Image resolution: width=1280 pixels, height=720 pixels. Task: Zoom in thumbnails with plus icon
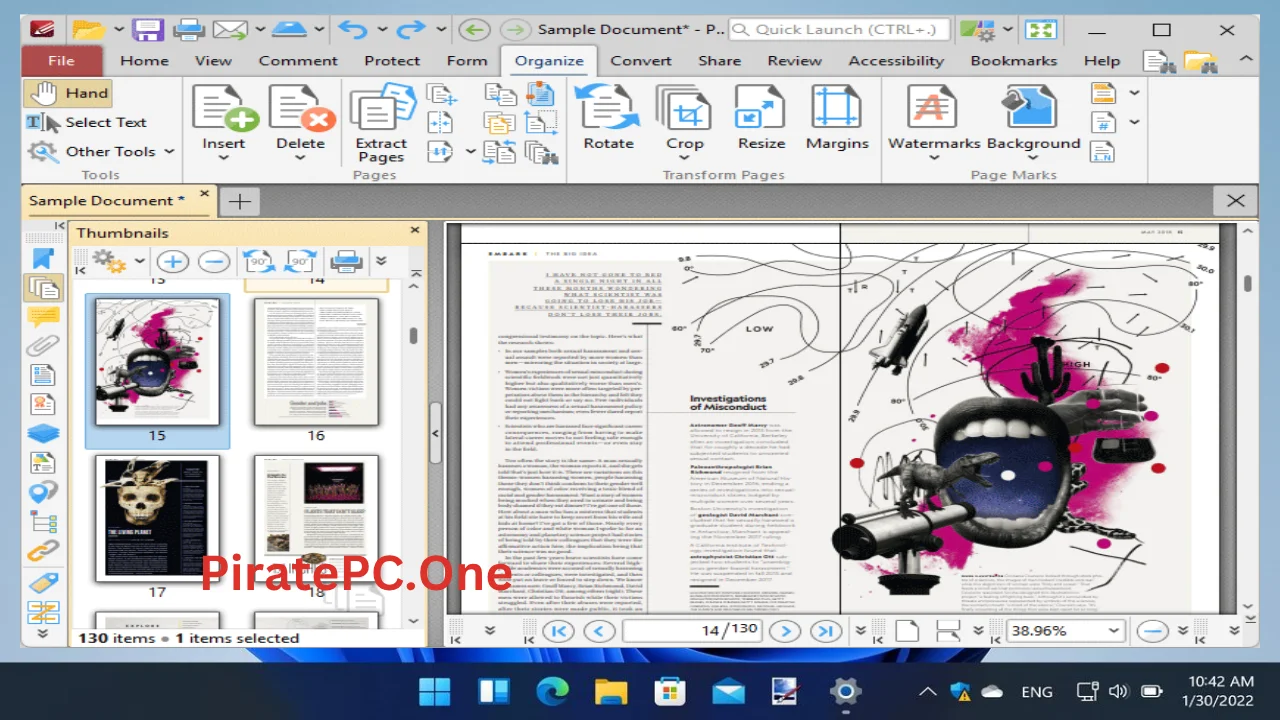click(172, 262)
